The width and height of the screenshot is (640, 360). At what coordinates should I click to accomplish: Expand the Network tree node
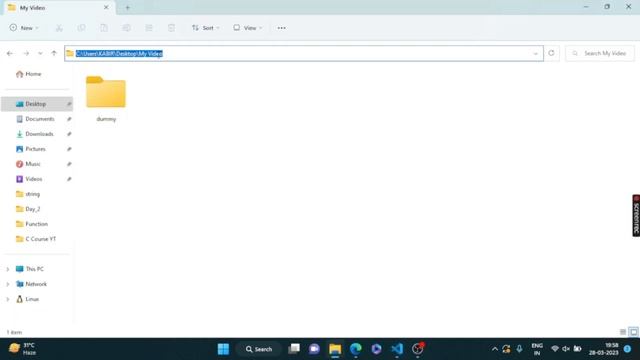click(7, 284)
